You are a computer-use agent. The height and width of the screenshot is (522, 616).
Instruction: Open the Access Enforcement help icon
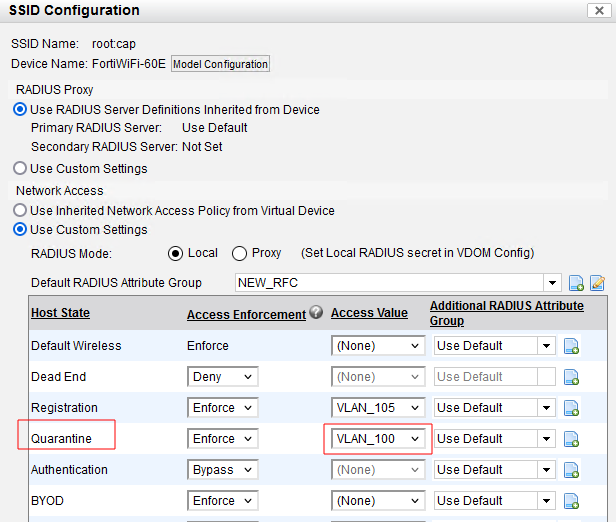316,313
